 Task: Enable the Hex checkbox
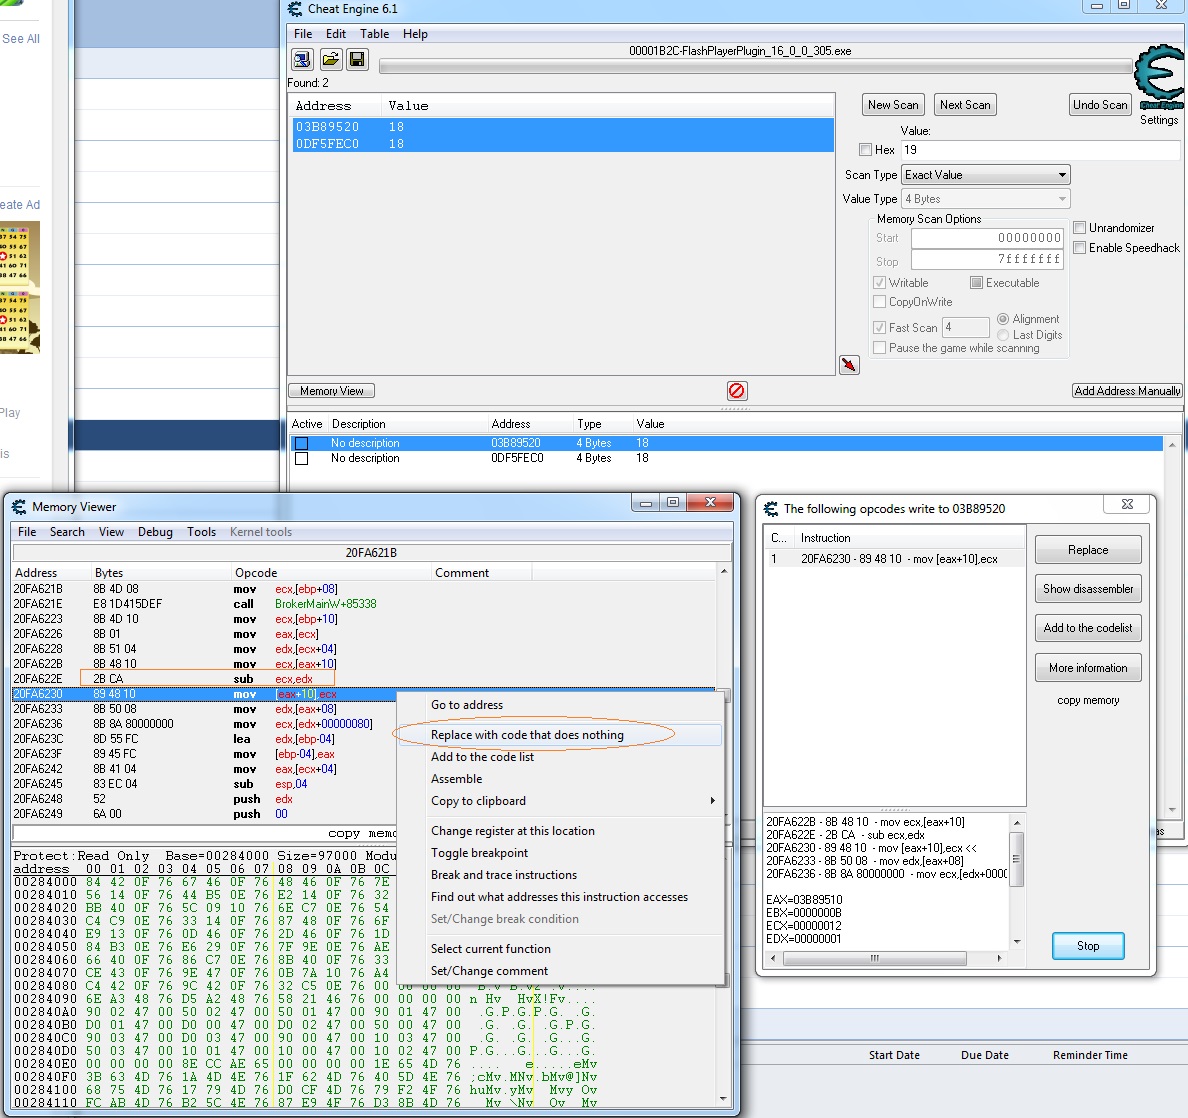pyautogui.click(x=865, y=150)
